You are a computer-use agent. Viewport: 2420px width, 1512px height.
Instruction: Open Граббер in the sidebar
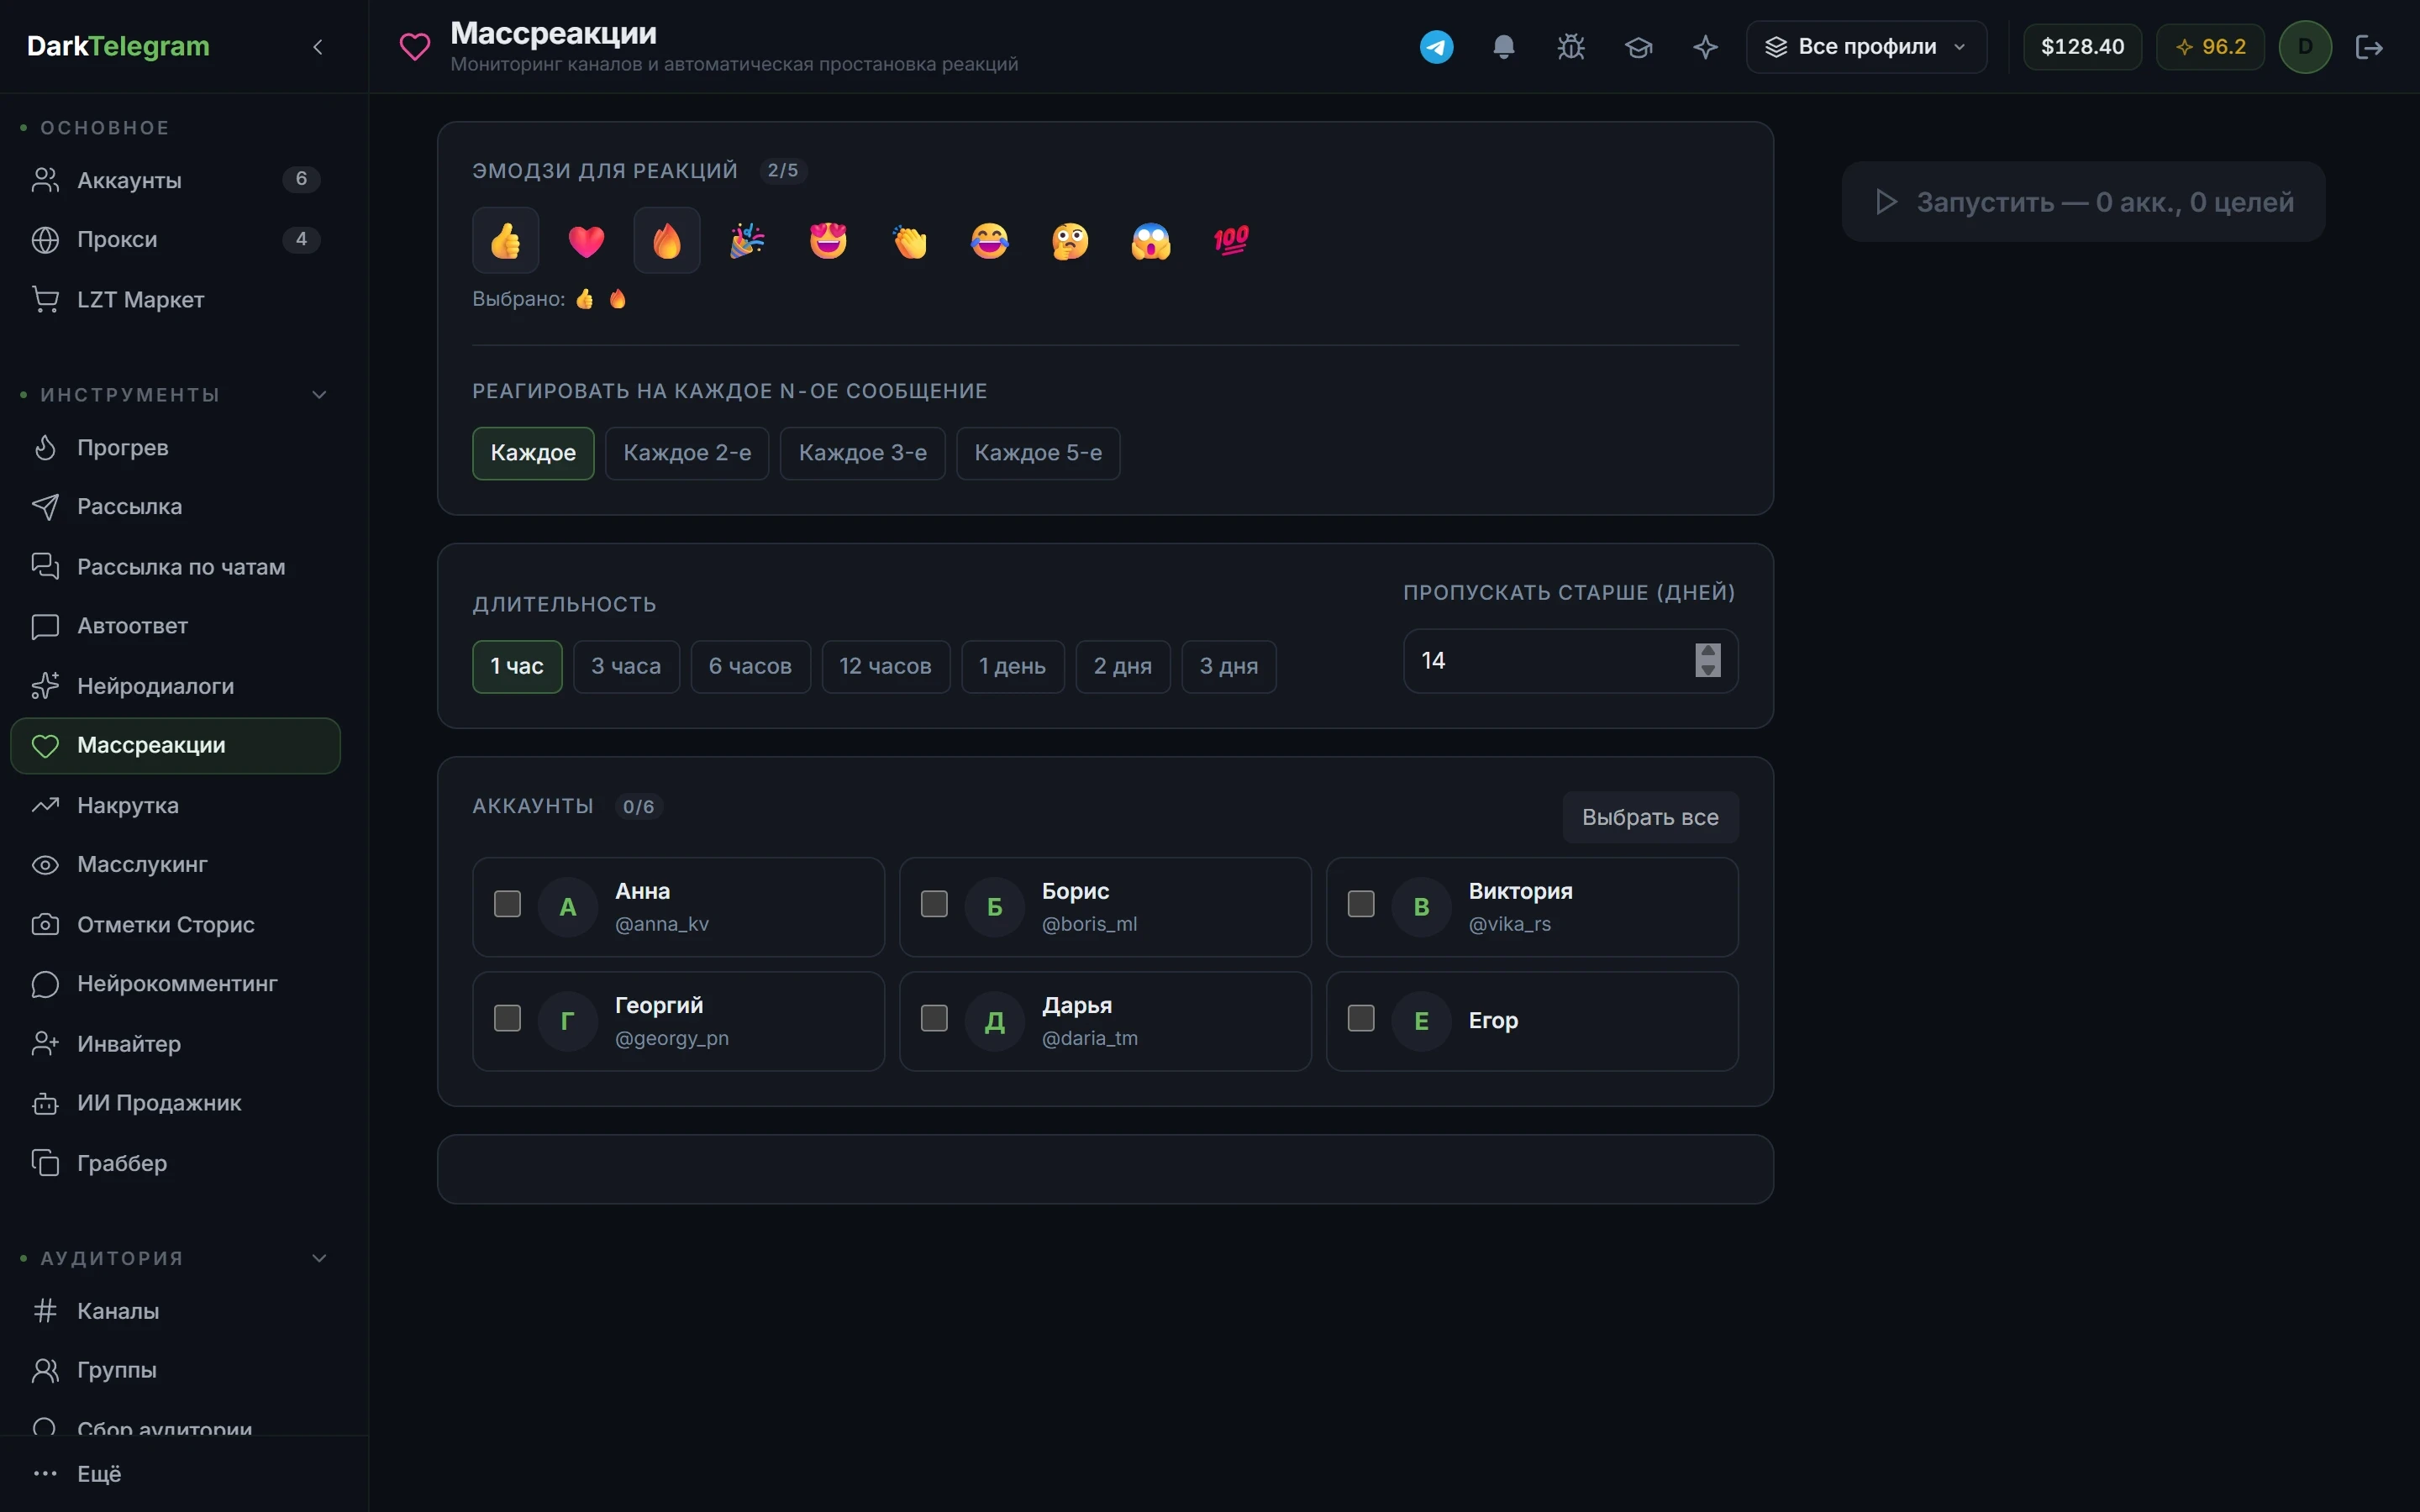point(175,1163)
